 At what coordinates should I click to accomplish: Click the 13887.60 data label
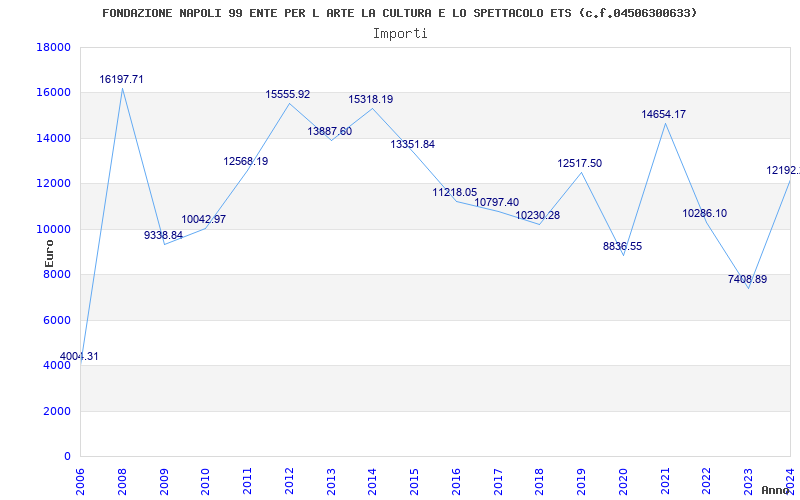pyautogui.click(x=330, y=132)
